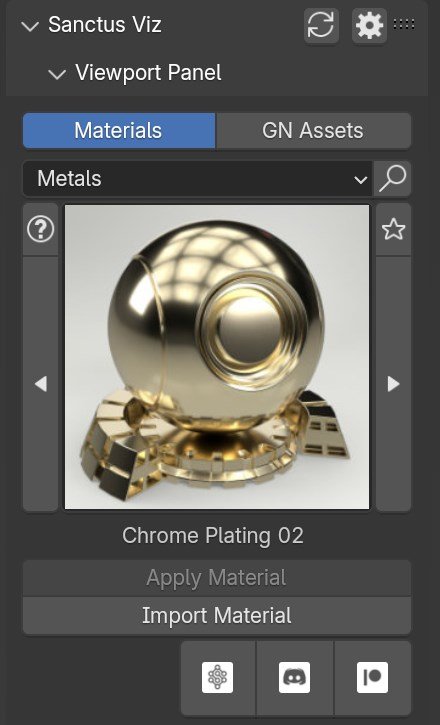Collapse the Sanctus Viz panel
440x725 pixels.
click(x=30, y=26)
